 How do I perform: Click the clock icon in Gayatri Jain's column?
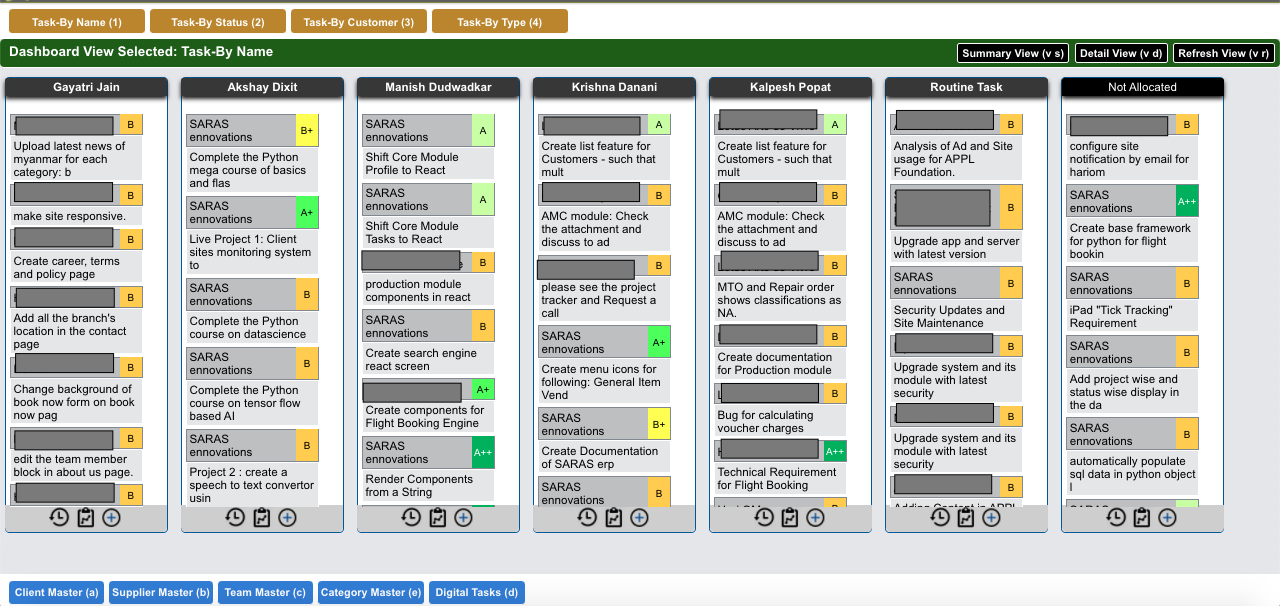[59, 517]
